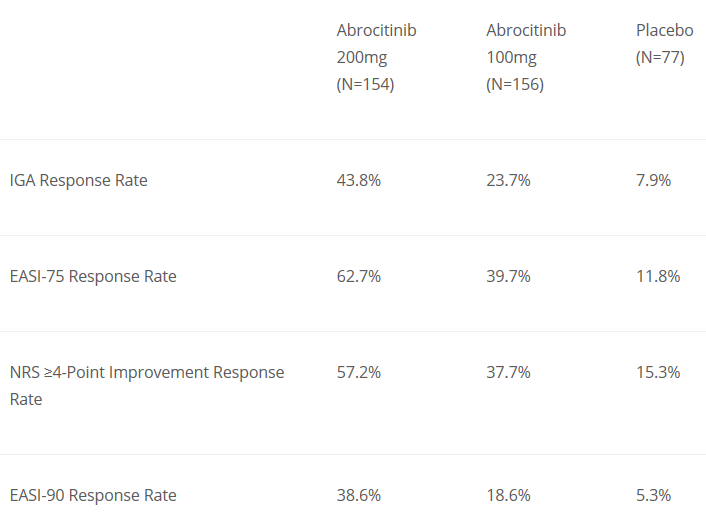Click the 38.6% EASI-90 value
This screenshot has width=706, height=520.
click(359, 495)
